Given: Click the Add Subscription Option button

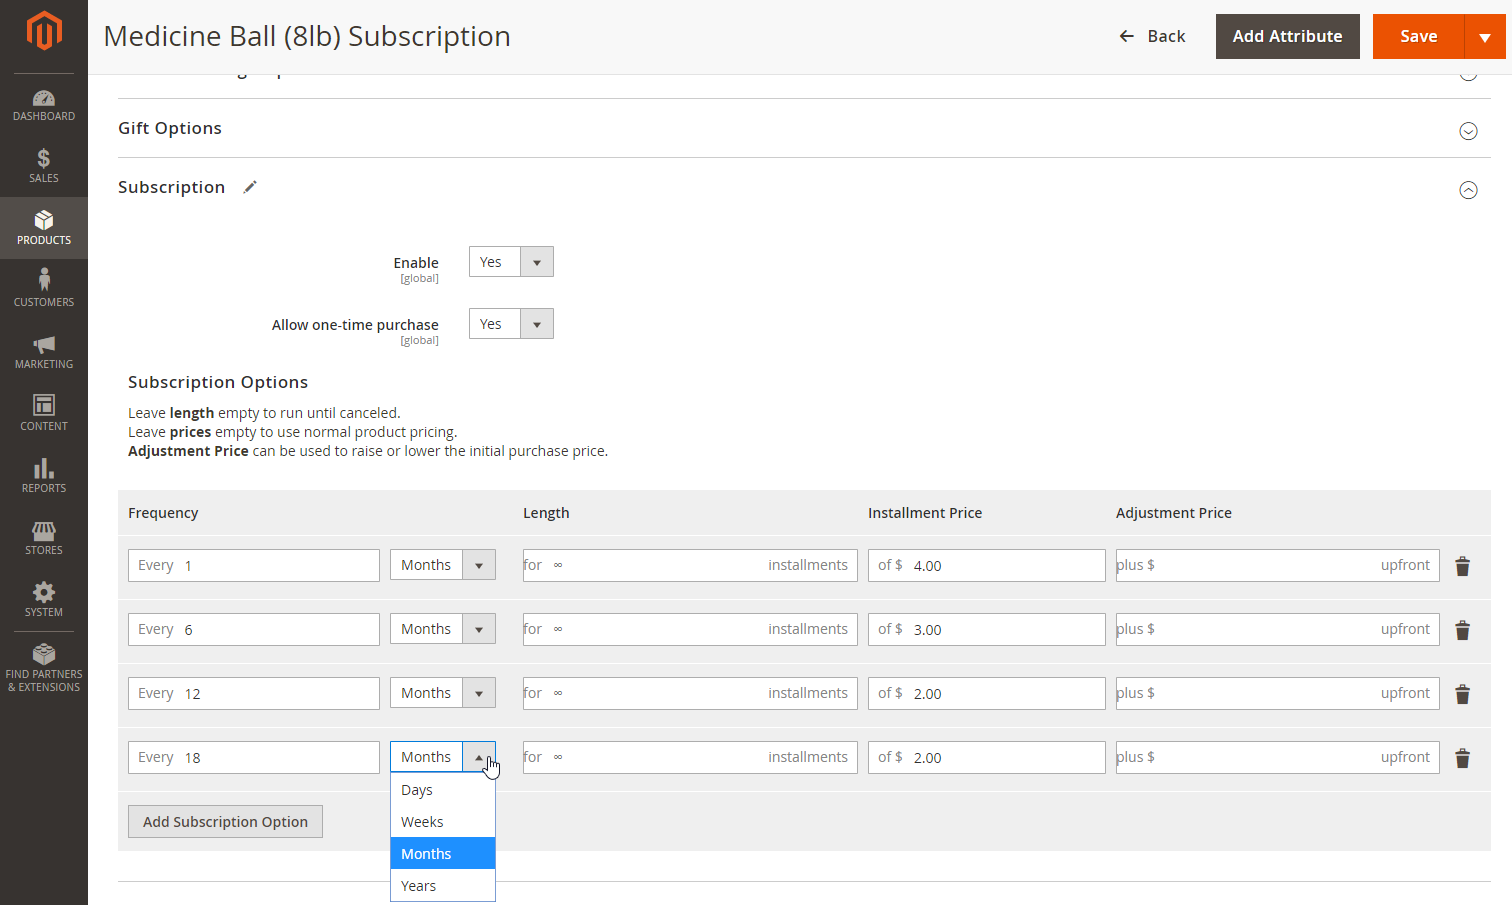Looking at the screenshot, I should (x=225, y=822).
